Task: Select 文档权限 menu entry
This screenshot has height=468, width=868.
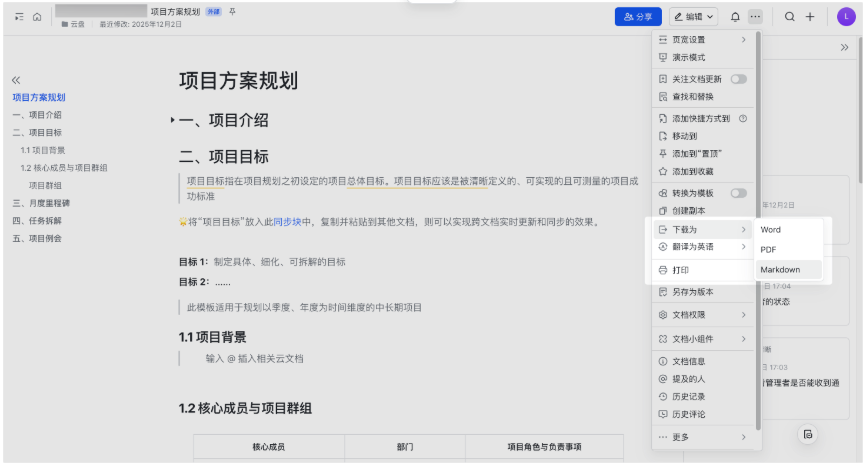Action: click(703, 315)
